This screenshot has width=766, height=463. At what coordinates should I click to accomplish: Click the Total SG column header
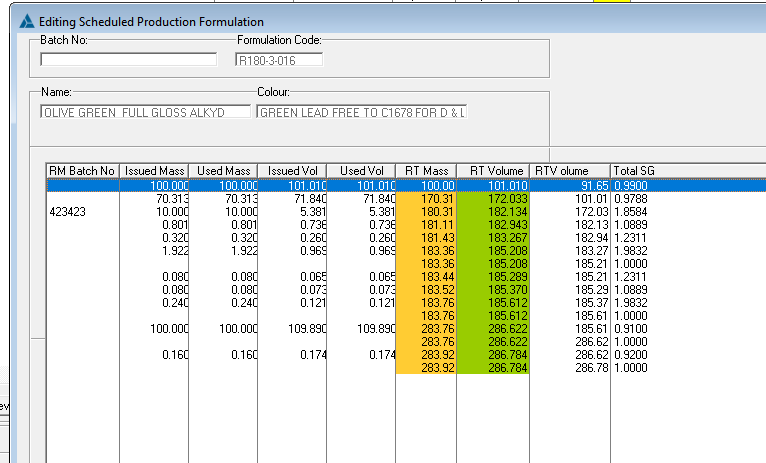634,171
